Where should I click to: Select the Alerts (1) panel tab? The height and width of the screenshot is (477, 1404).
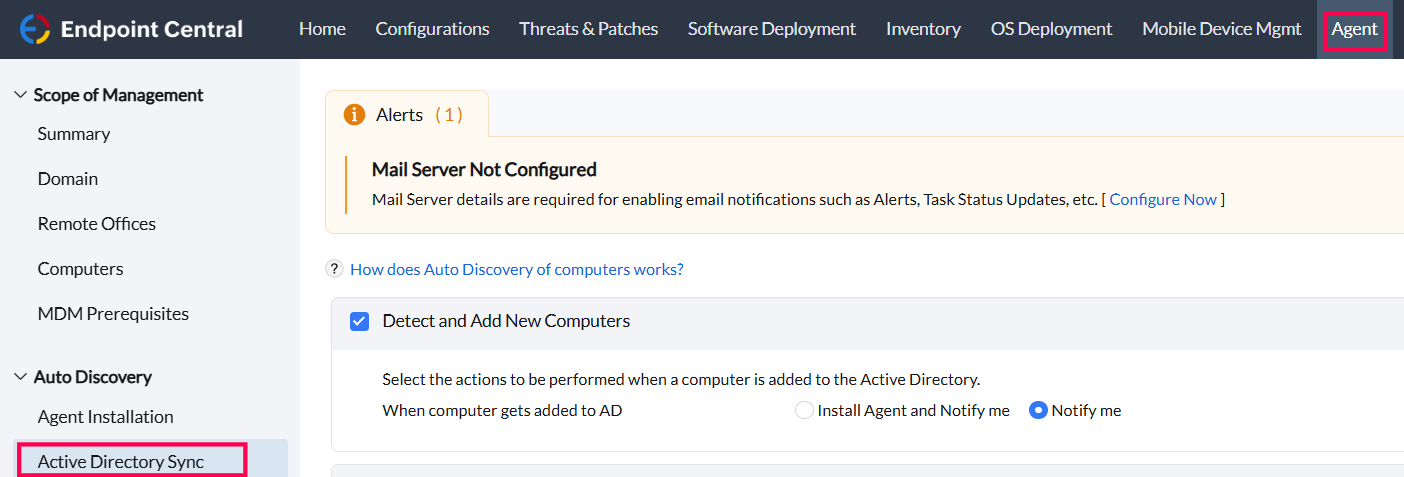[x=407, y=115]
